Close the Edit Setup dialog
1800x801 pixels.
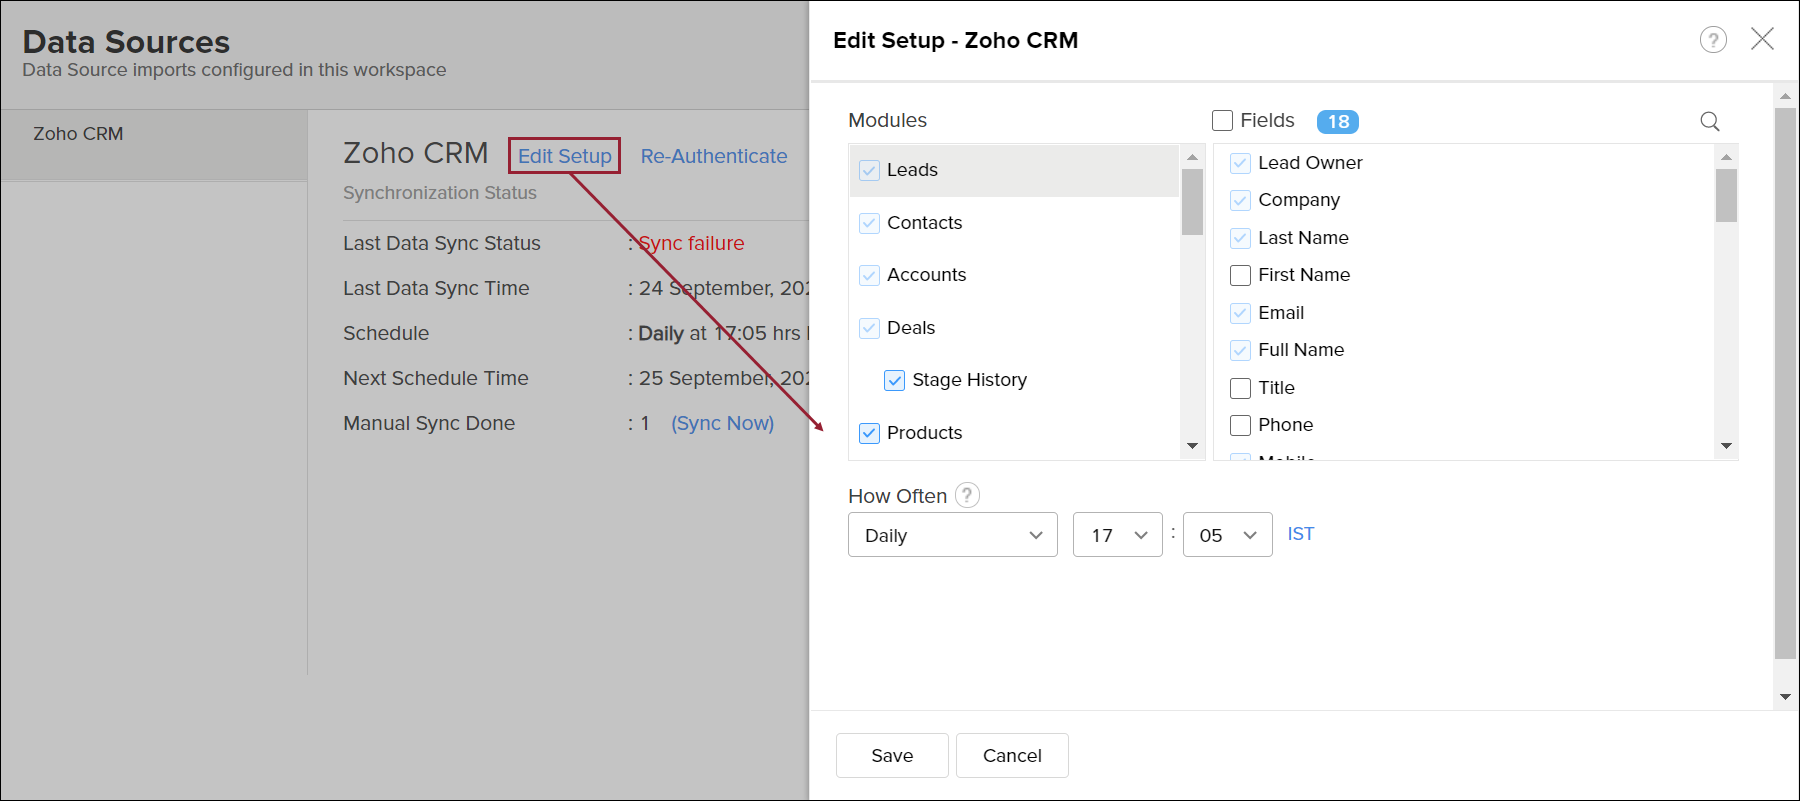(1762, 39)
